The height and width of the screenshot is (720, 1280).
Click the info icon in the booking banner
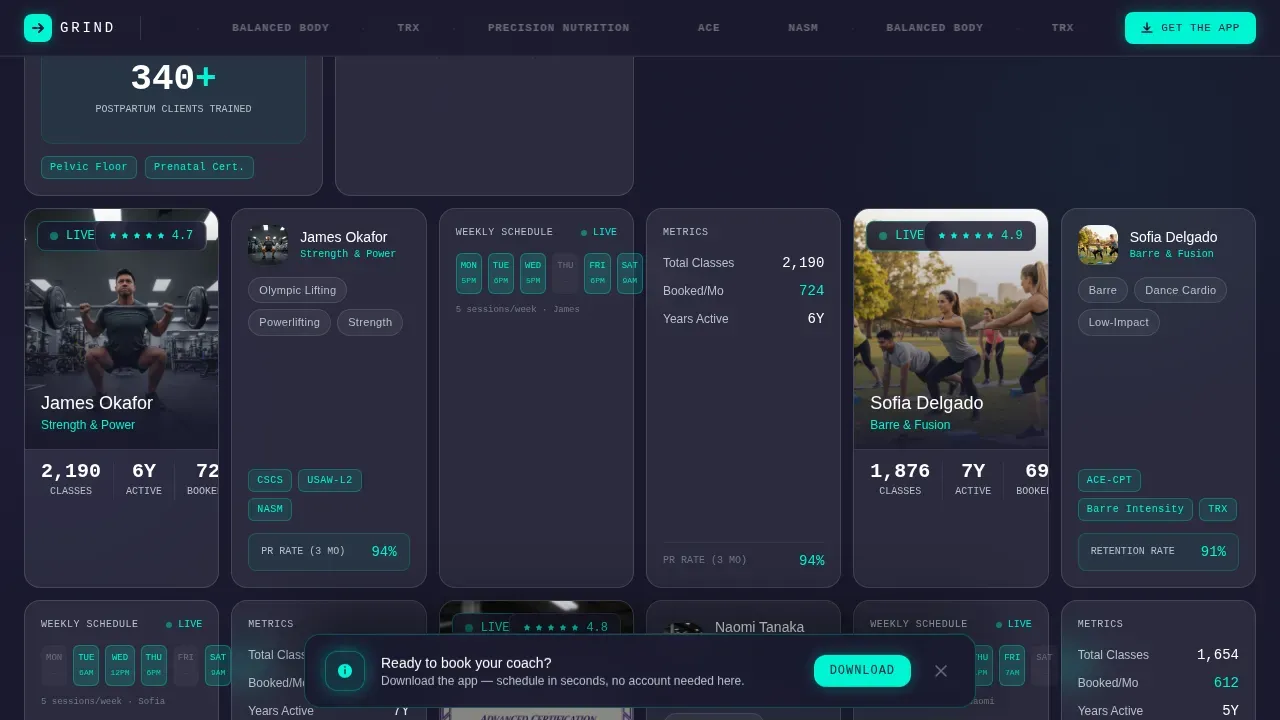pos(345,671)
